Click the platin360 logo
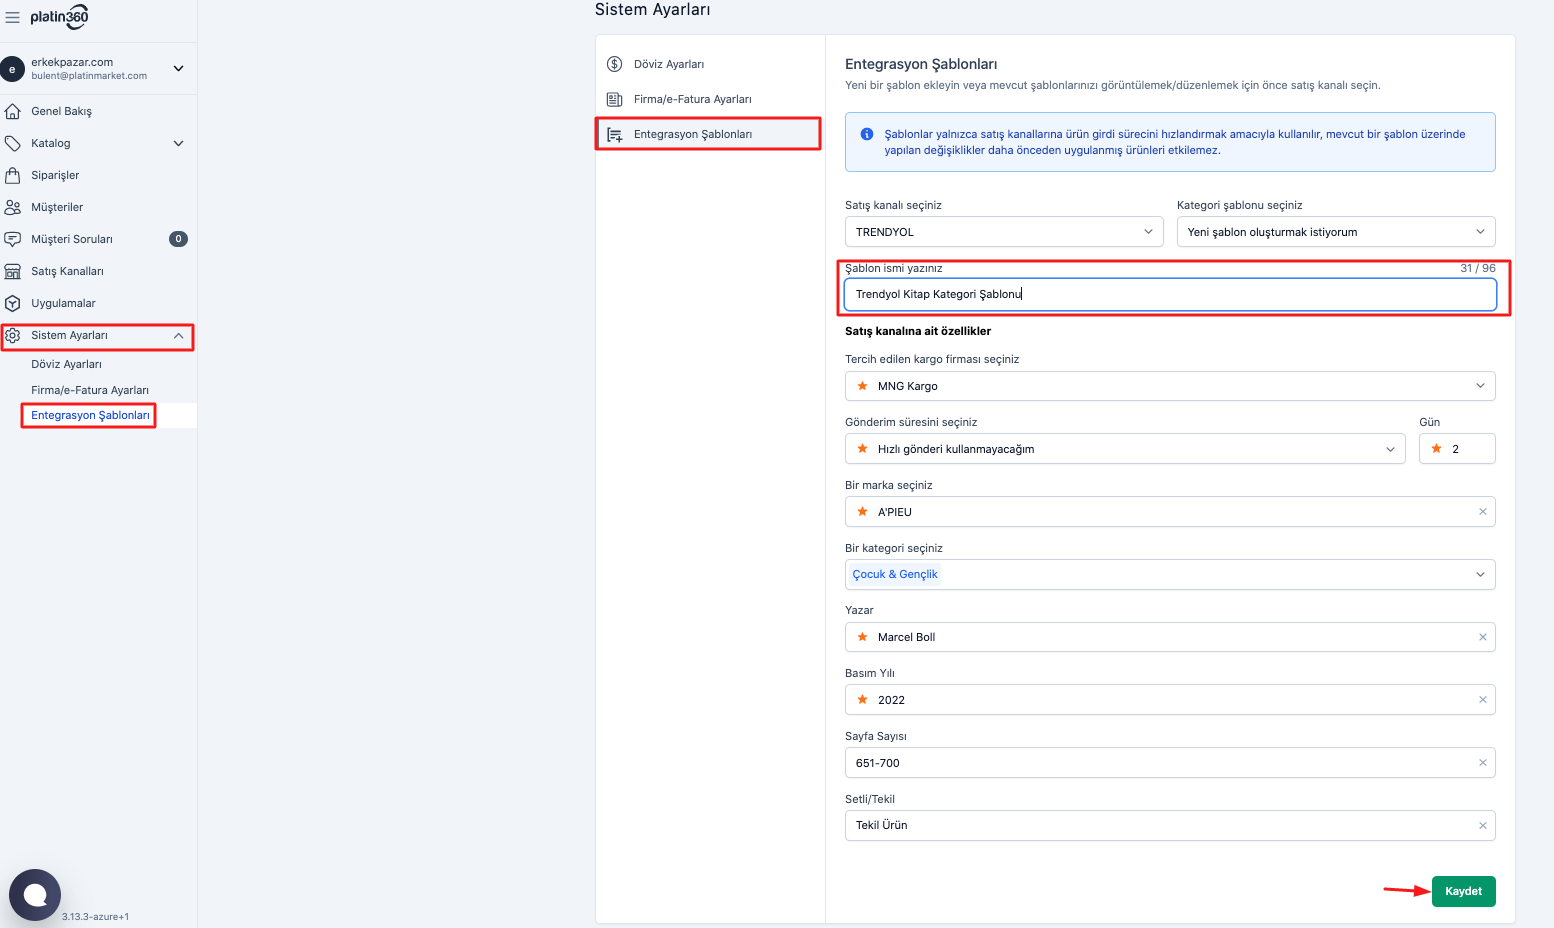 [59, 16]
